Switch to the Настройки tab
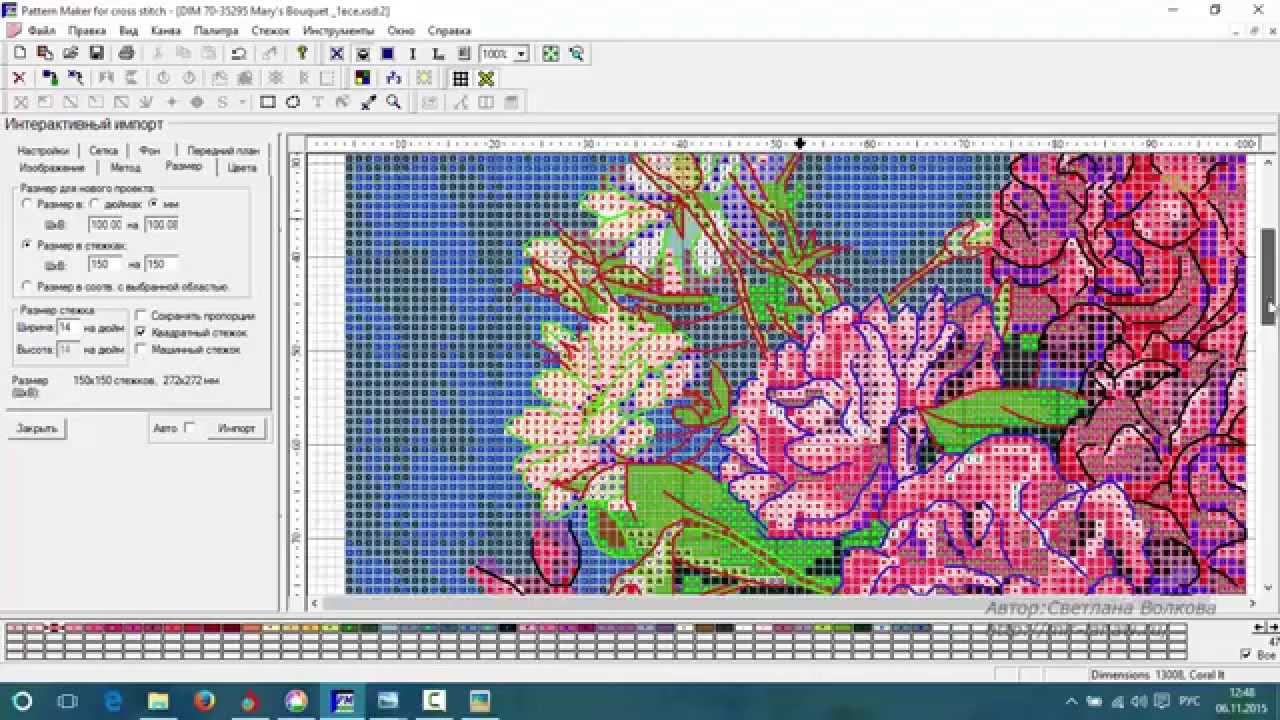Viewport: 1280px width, 720px height. tap(44, 150)
